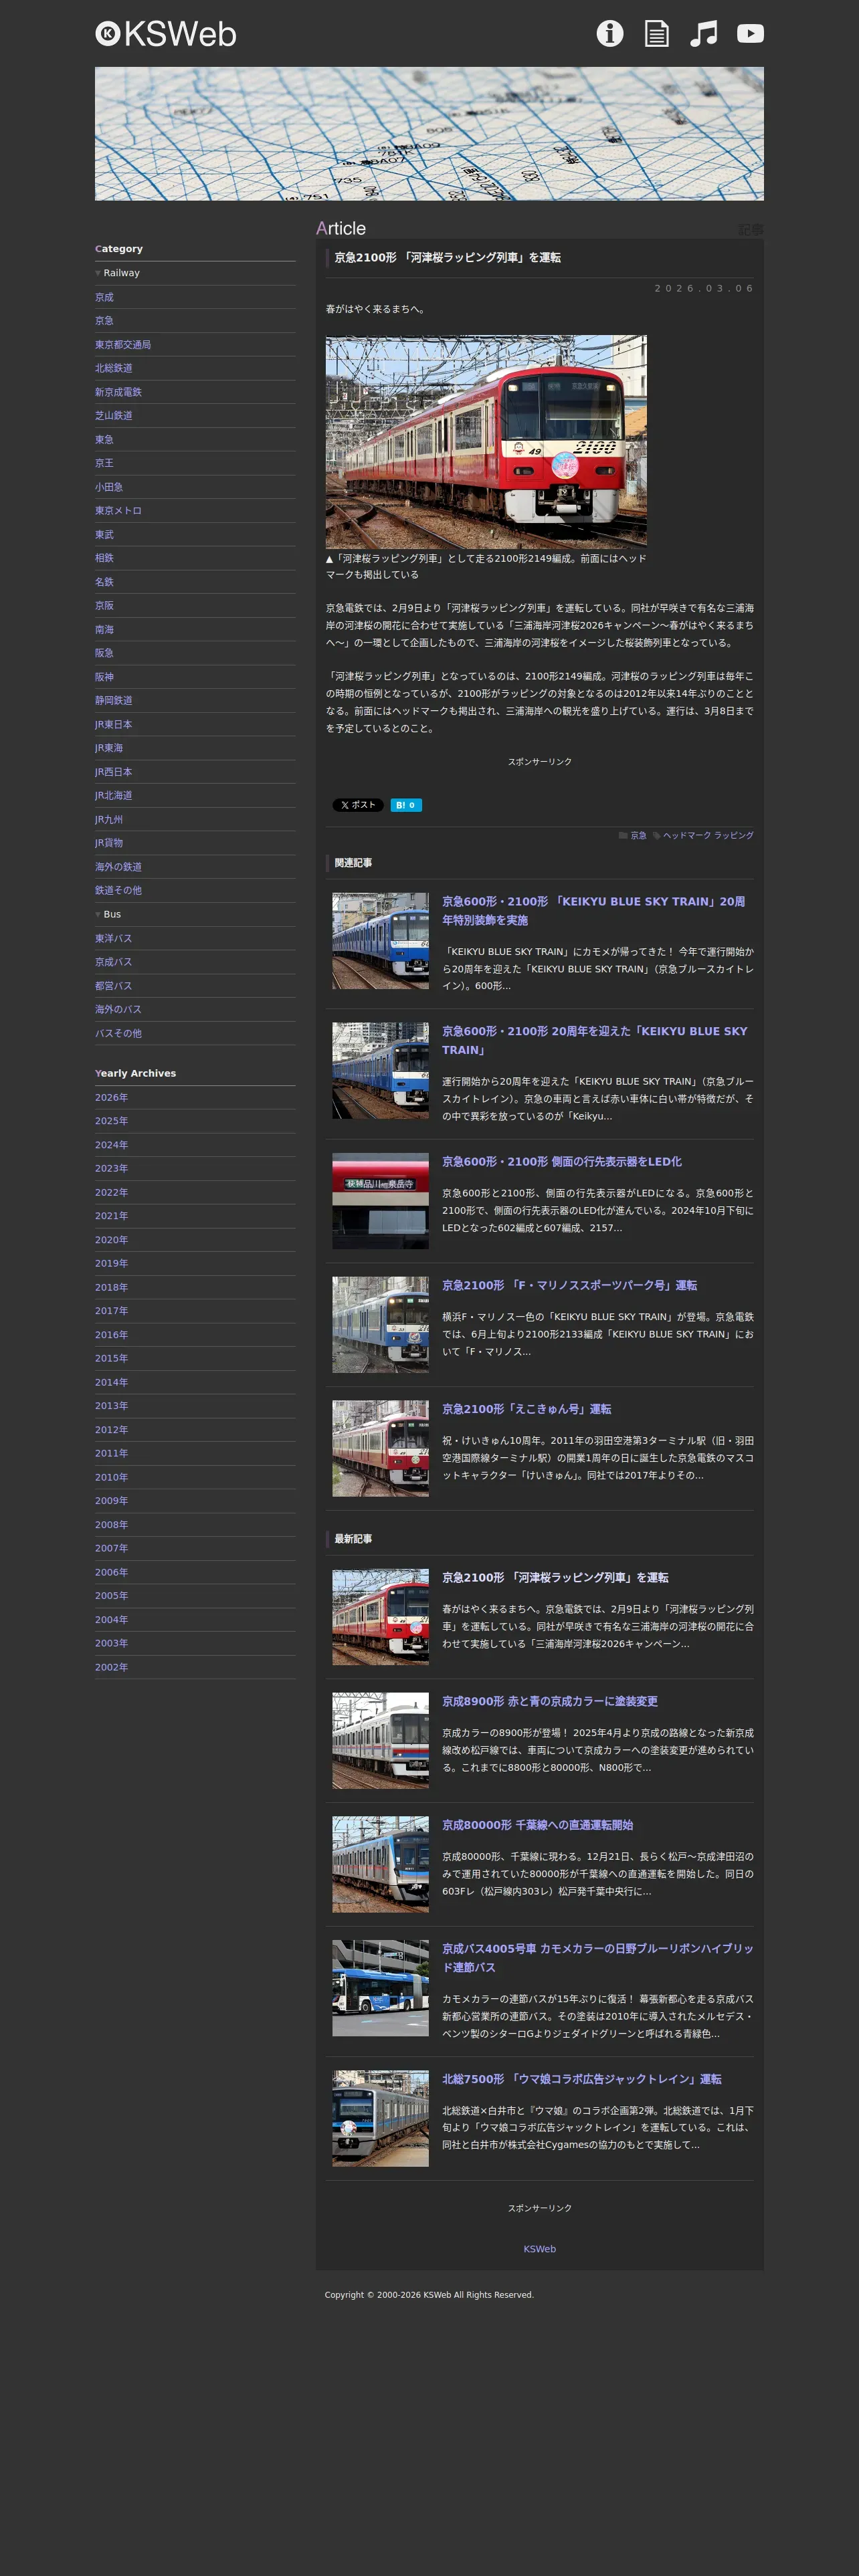Open the バスその他 category

click(118, 1034)
